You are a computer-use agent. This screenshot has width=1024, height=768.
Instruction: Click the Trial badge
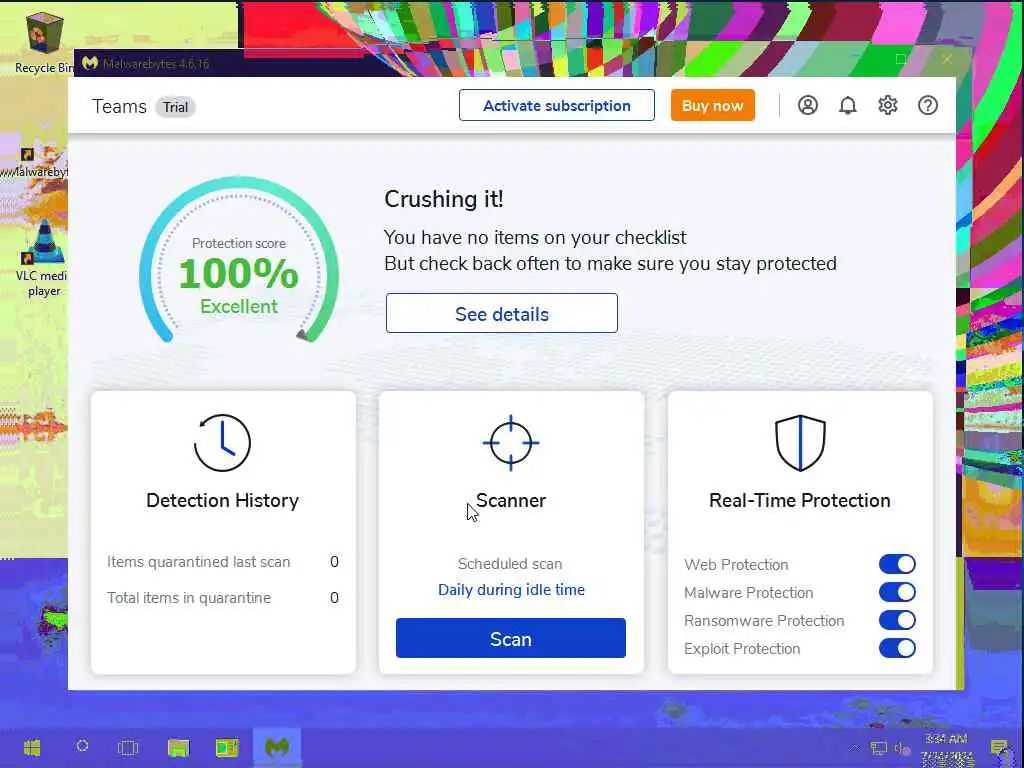tap(175, 107)
